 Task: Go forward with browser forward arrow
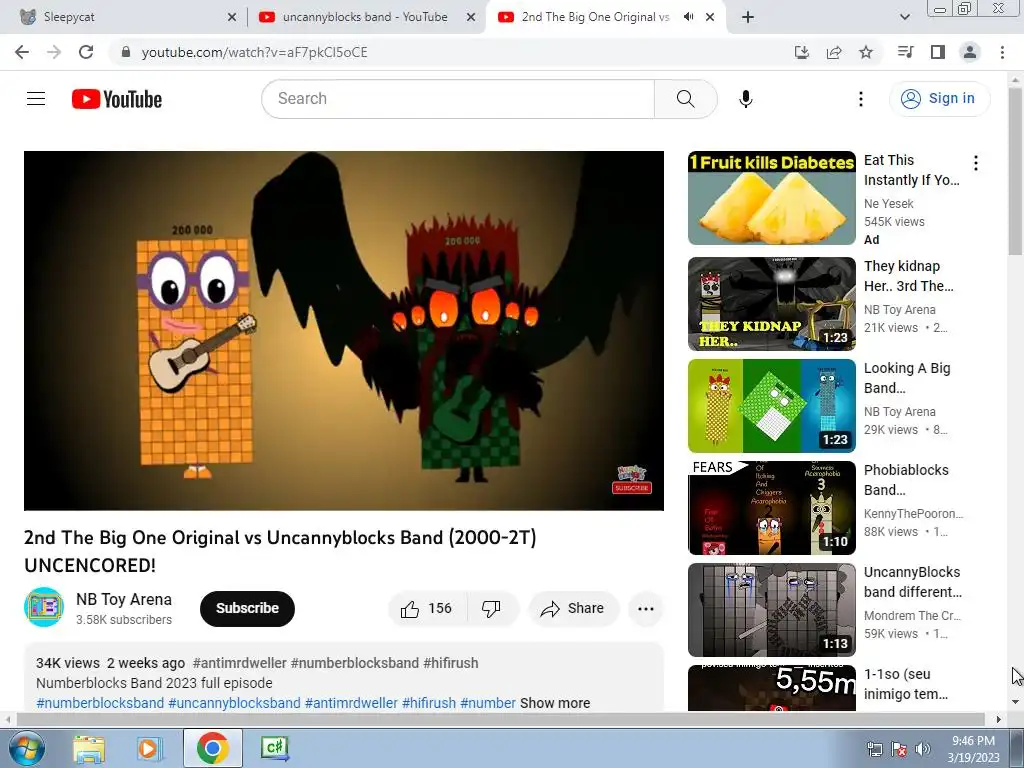coord(54,52)
